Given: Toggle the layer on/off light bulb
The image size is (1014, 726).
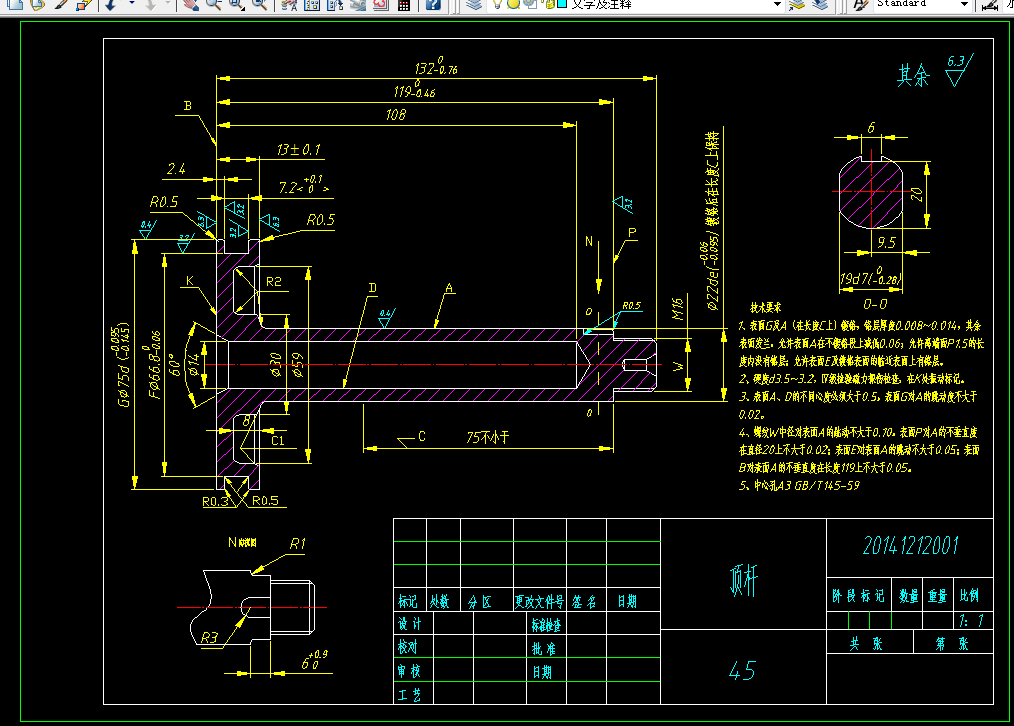Looking at the screenshot, I should [x=497, y=4].
